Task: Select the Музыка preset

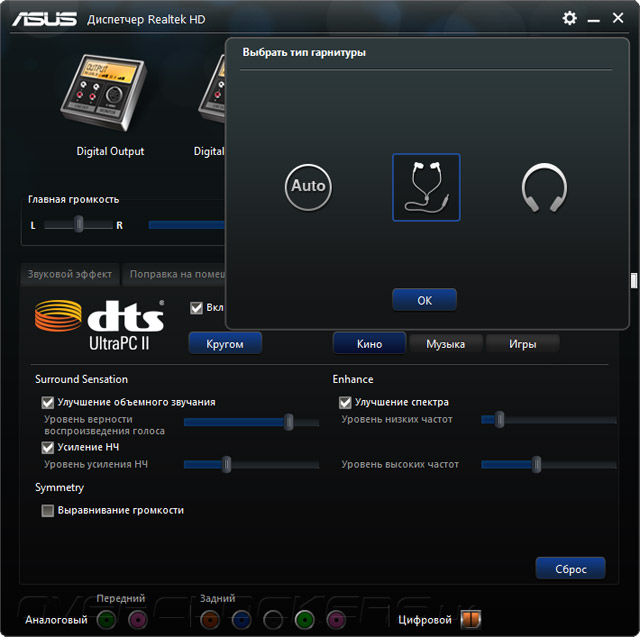Action: 446,344
